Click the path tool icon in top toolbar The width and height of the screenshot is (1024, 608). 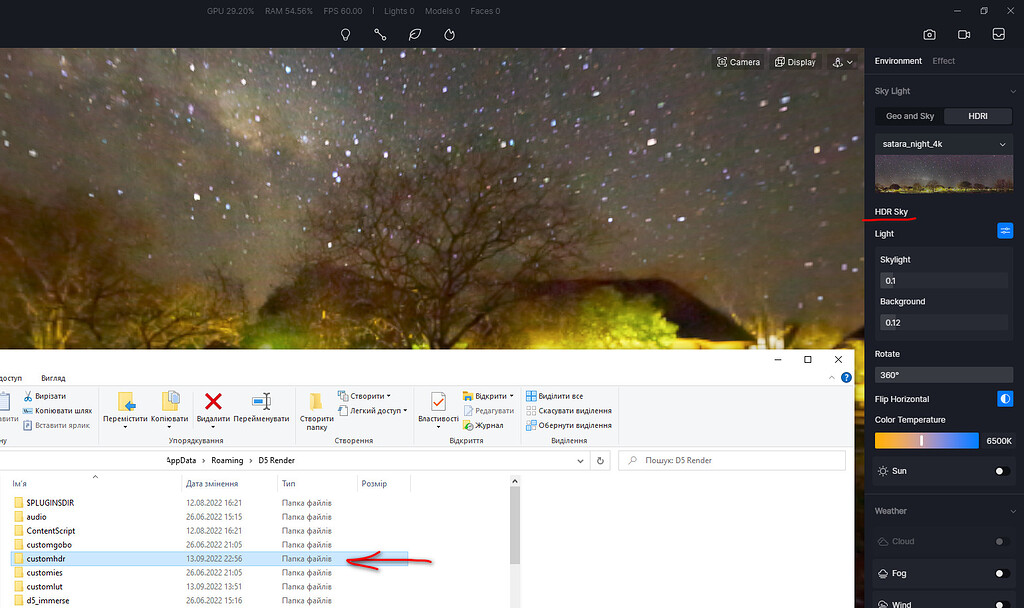(x=380, y=34)
